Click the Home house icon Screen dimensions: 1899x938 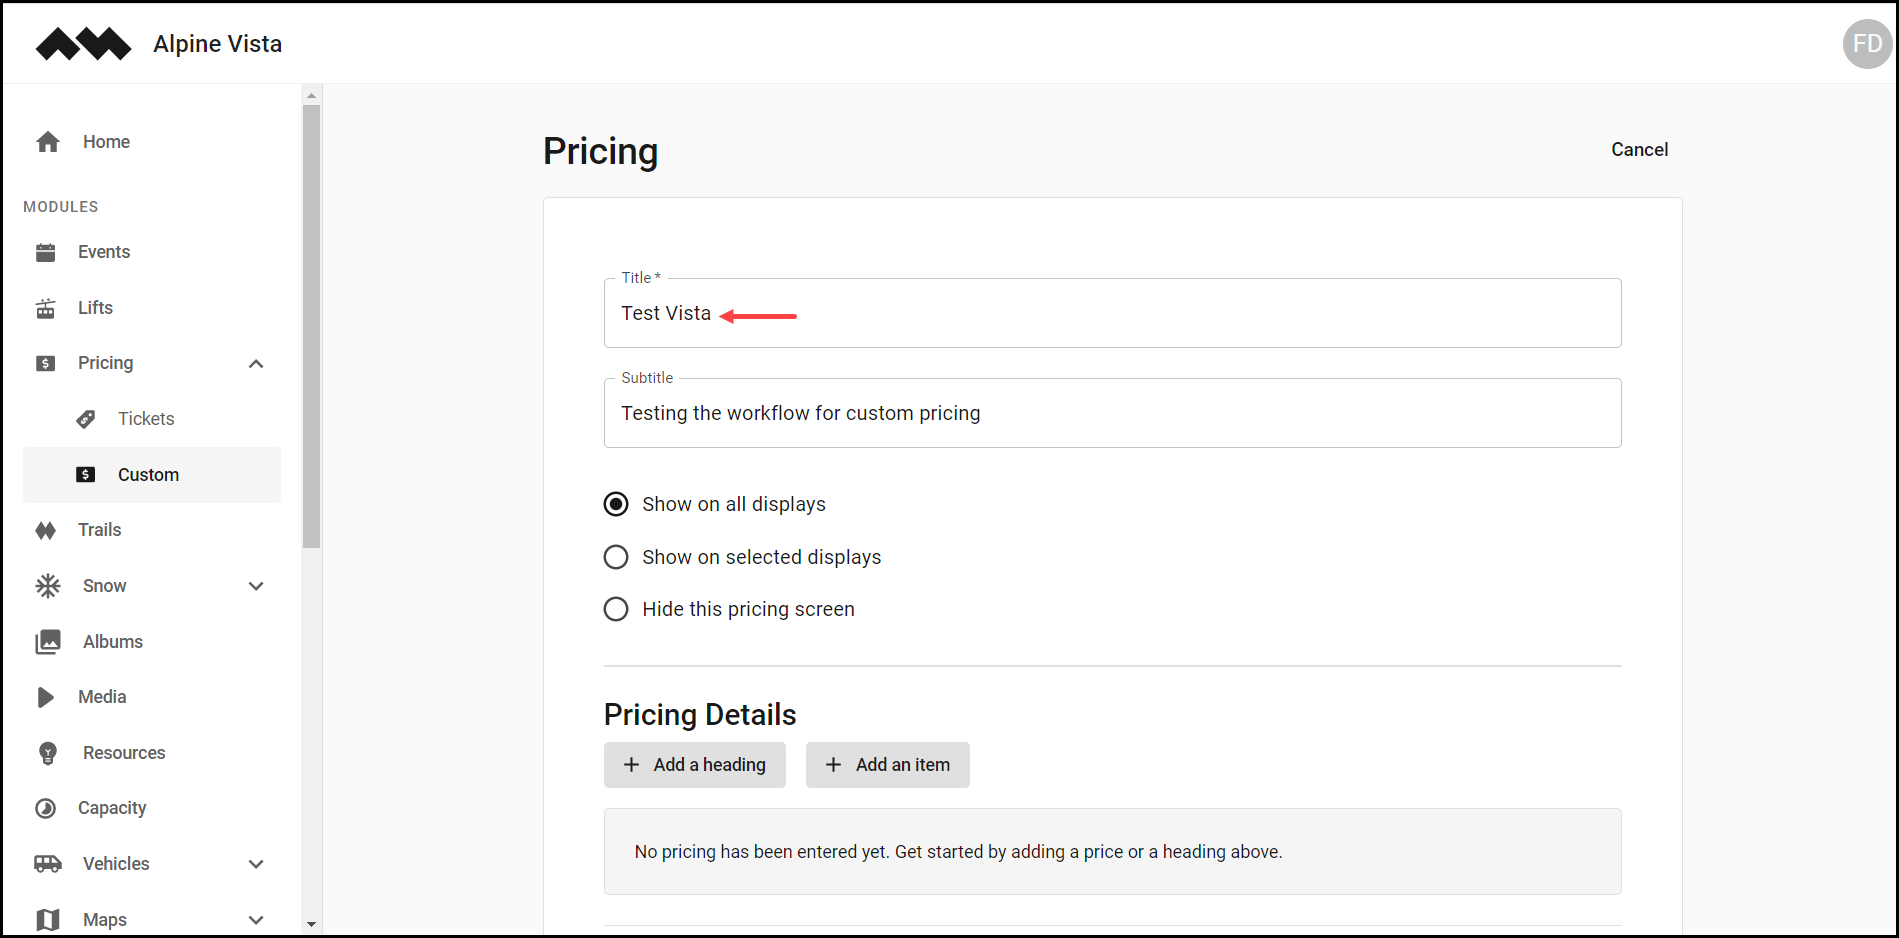tap(48, 142)
